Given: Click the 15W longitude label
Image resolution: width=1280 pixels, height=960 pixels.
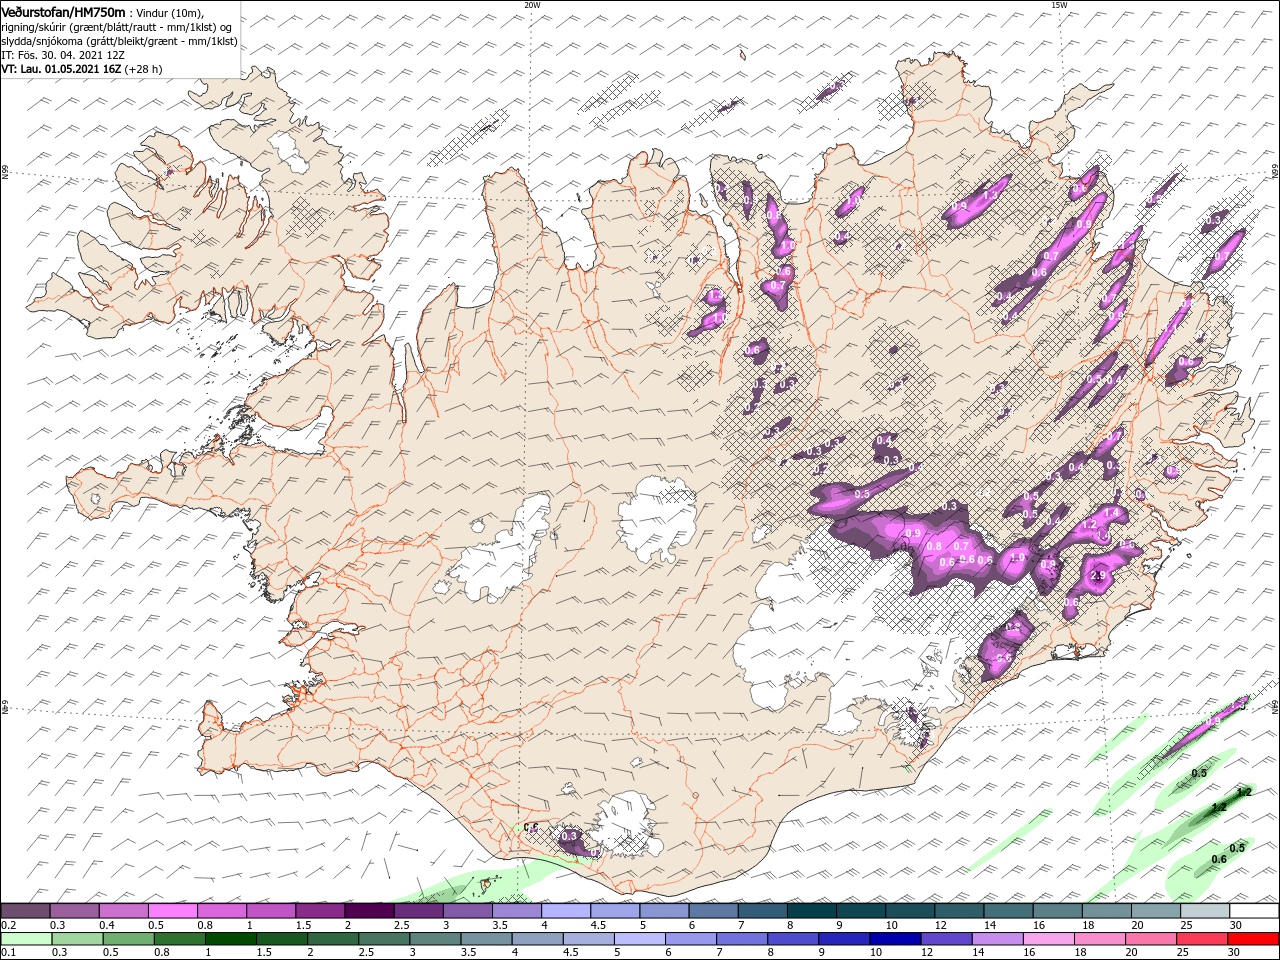Looking at the screenshot, I should tap(1059, 5).
